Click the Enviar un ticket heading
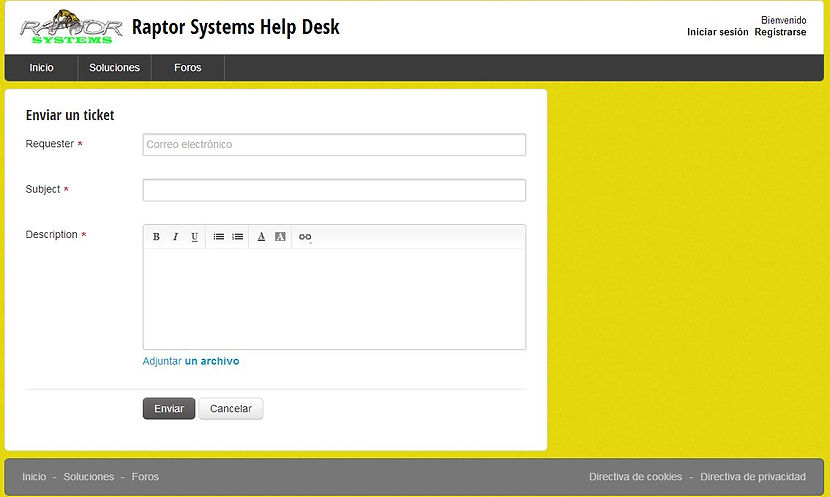This screenshot has height=497, width=830. [x=70, y=115]
